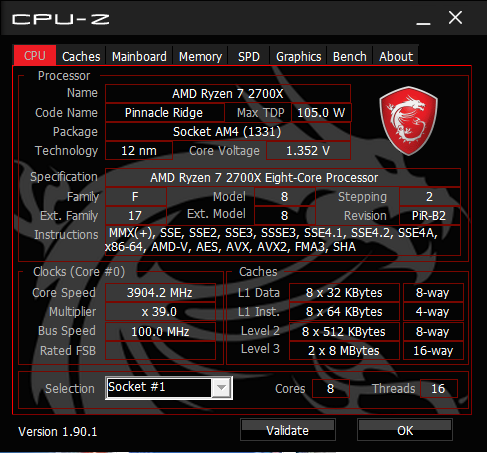The image size is (487, 453).
Task: Click the OK button
Action: [x=405, y=430]
